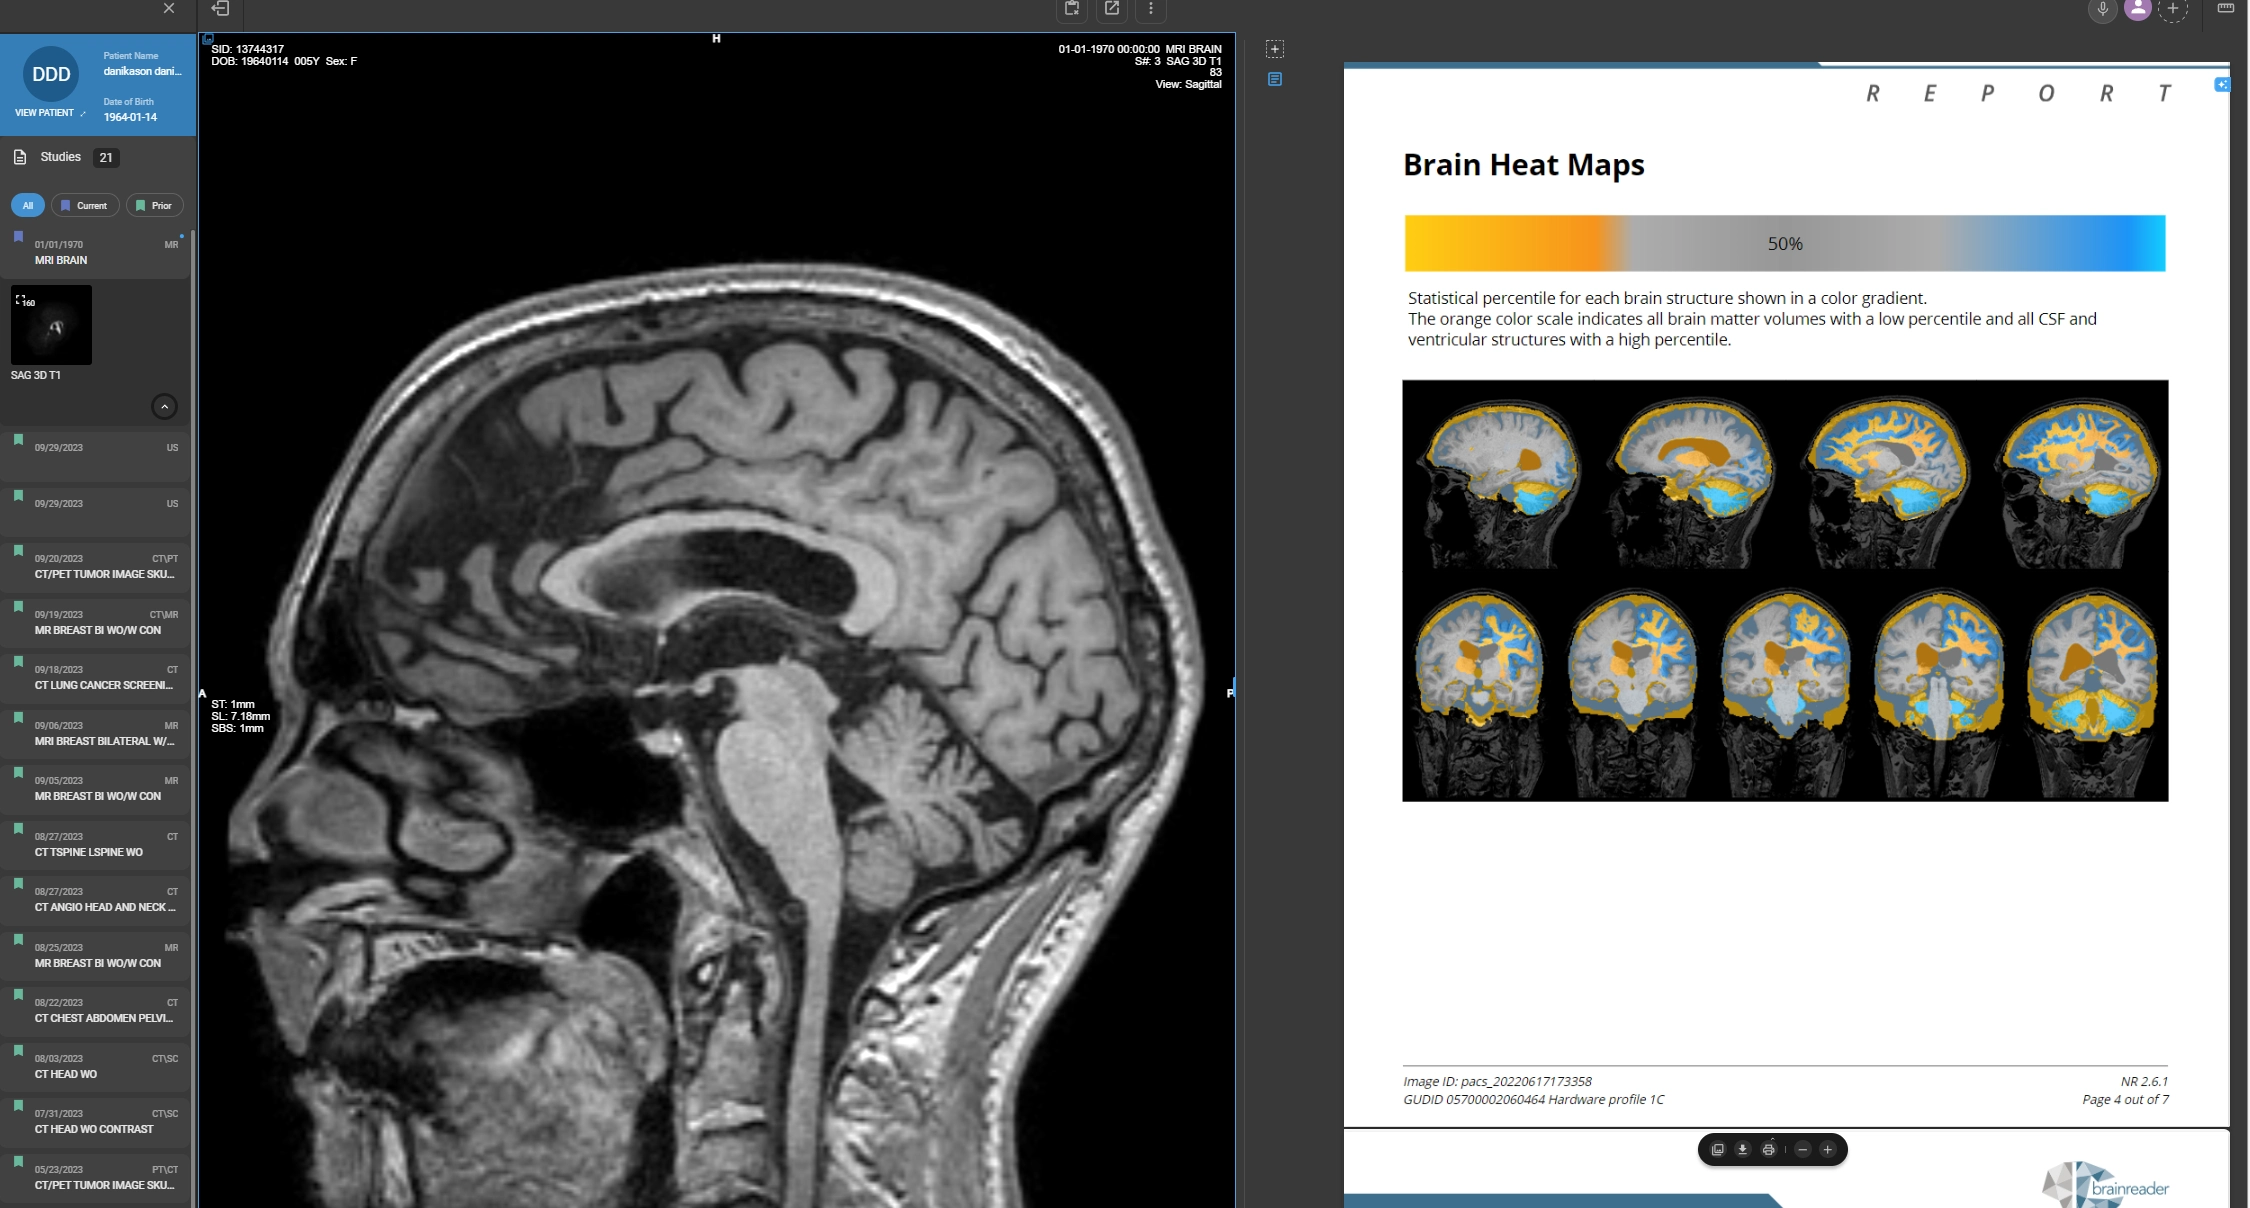Print the Brain Heat Maps report
2250x1208 pixels.
tap(1768, 1150)
